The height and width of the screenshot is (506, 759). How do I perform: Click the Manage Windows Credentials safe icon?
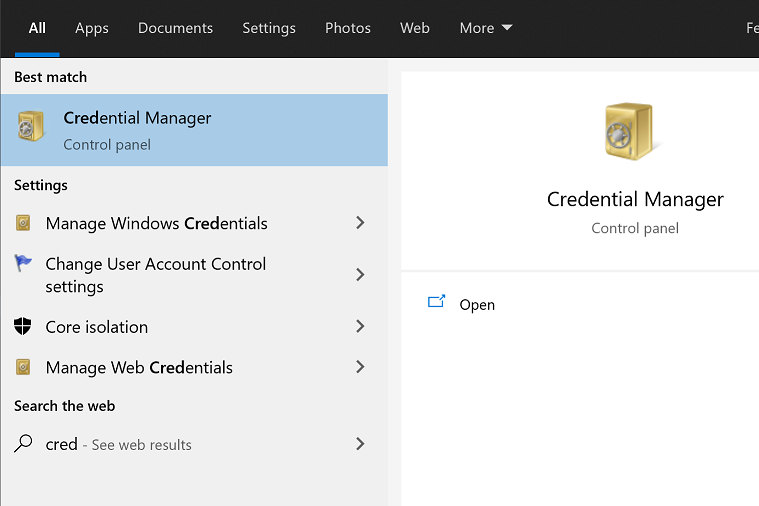23,223
